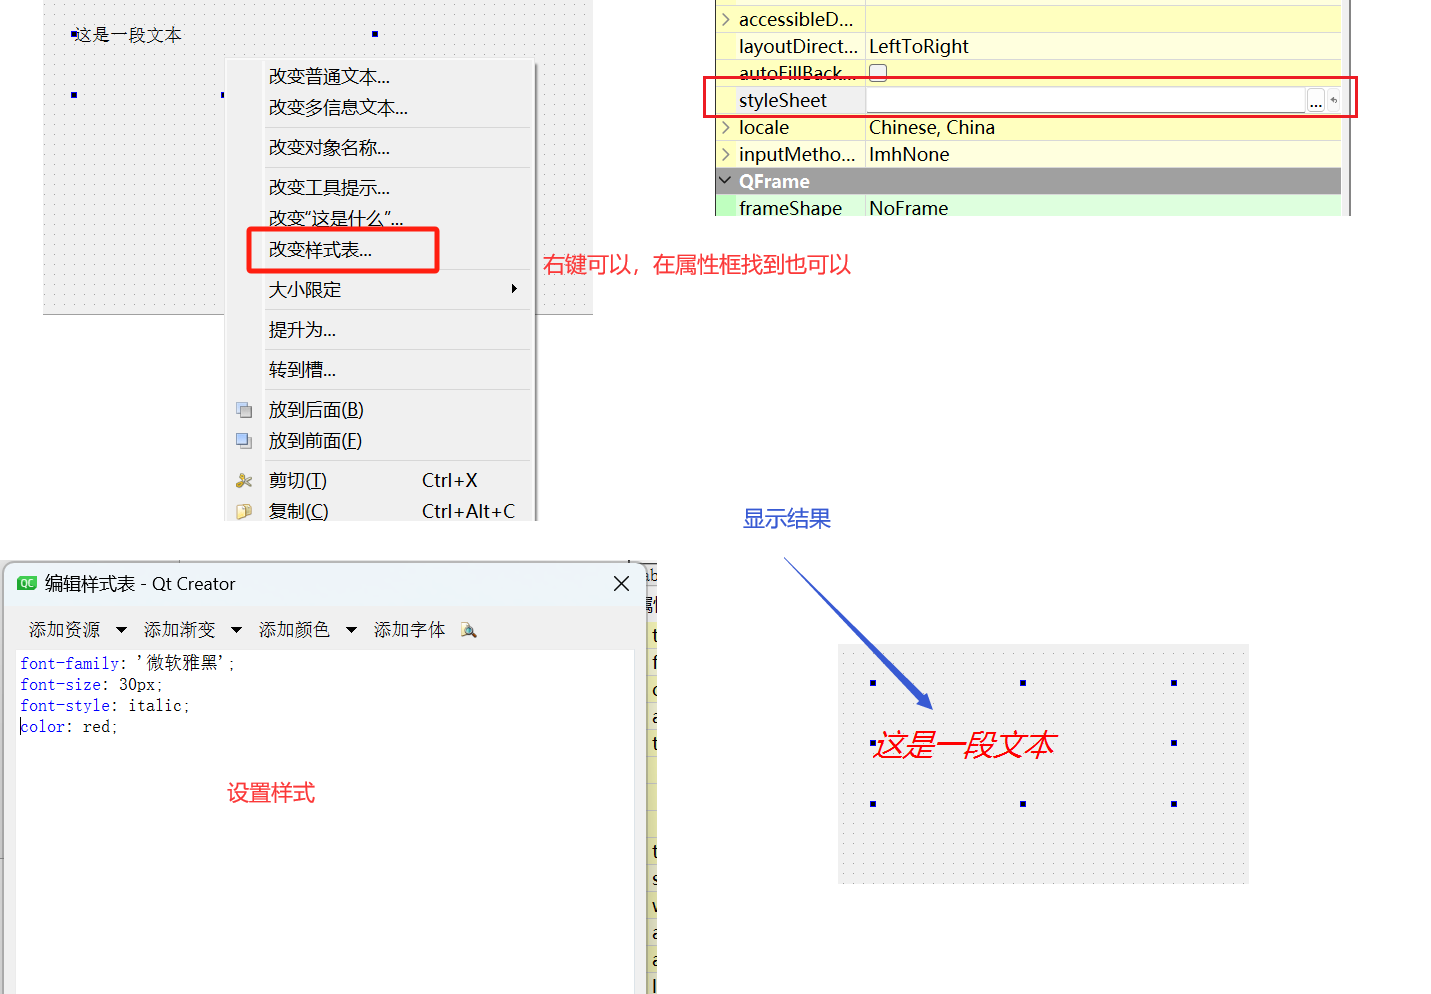
Task: Click the Ctrl+X shortcut text on the cut row
Action: (x=449, y=481)
